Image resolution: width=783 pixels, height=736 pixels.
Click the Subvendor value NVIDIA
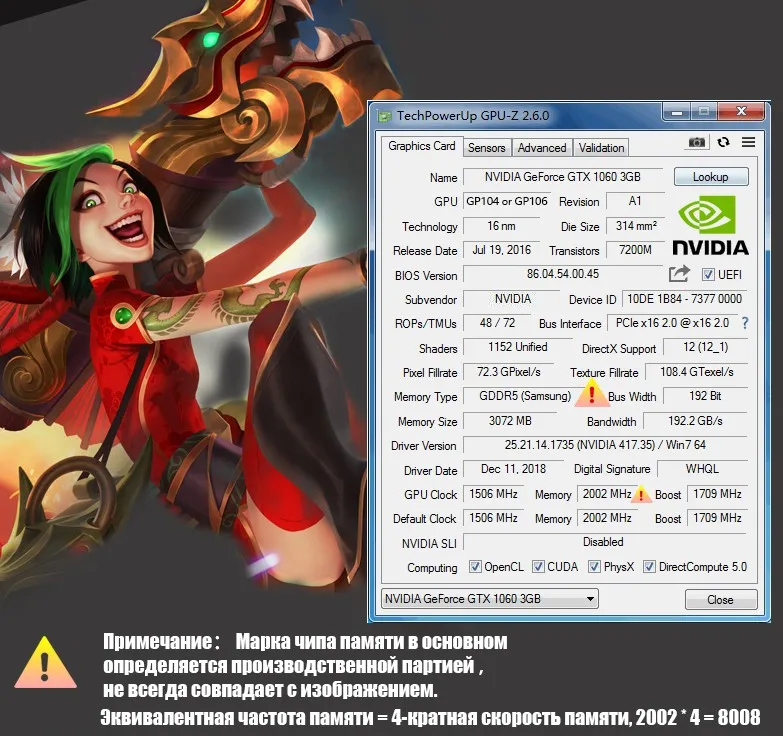513,299
